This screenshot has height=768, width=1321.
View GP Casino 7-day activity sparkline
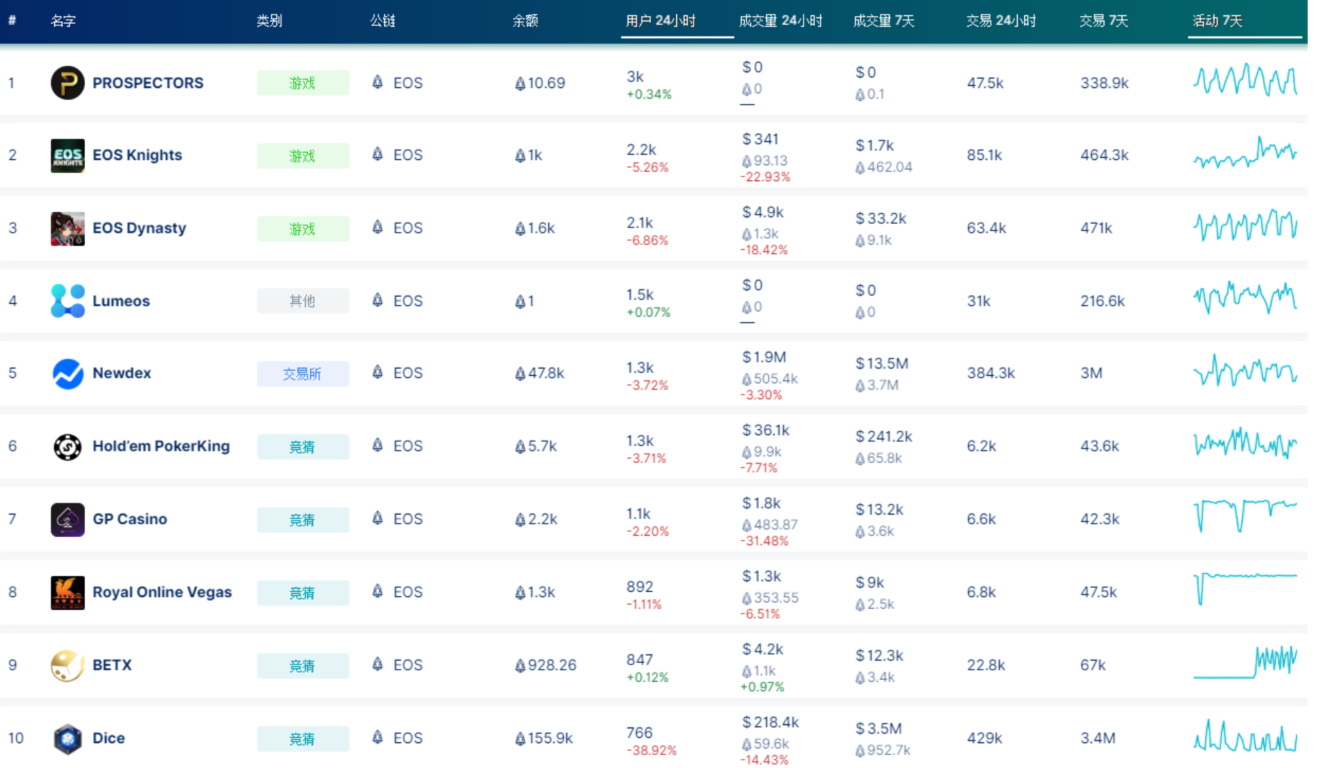point(1245,515)
